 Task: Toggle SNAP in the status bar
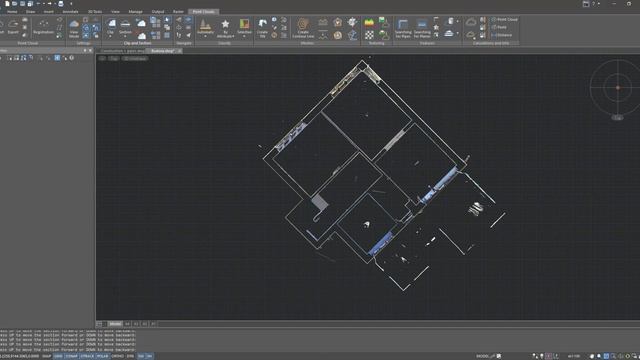[47, 356]
